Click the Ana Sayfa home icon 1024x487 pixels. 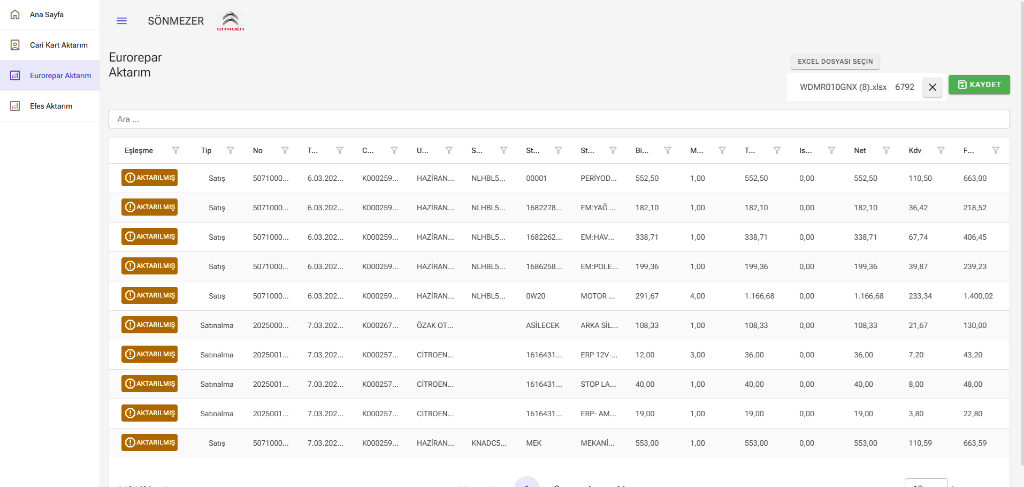point(14,14)
